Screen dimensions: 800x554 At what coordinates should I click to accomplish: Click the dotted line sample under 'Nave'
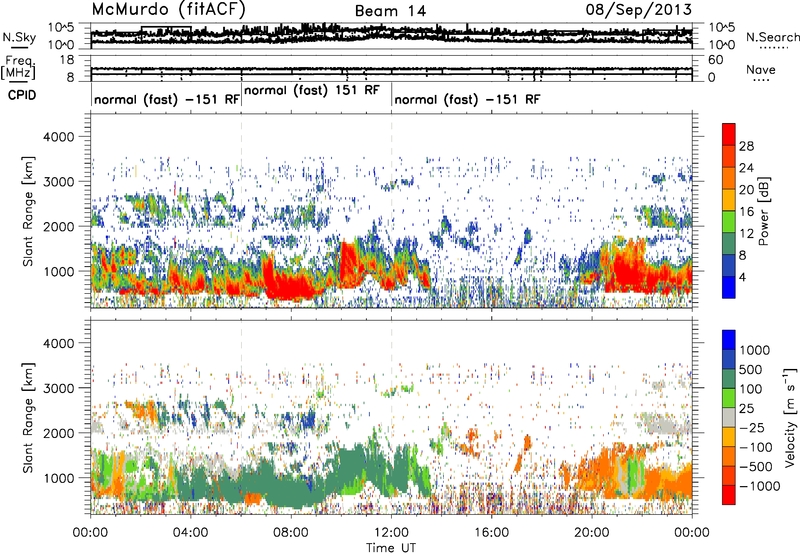[x=761, y=81]
